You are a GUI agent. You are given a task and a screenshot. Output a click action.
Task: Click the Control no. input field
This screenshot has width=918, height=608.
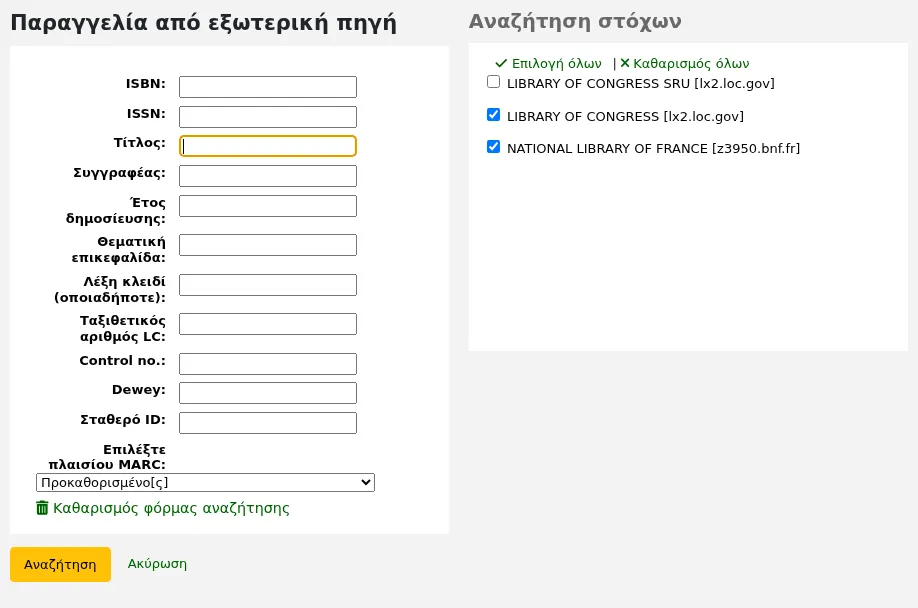point(268,364)
